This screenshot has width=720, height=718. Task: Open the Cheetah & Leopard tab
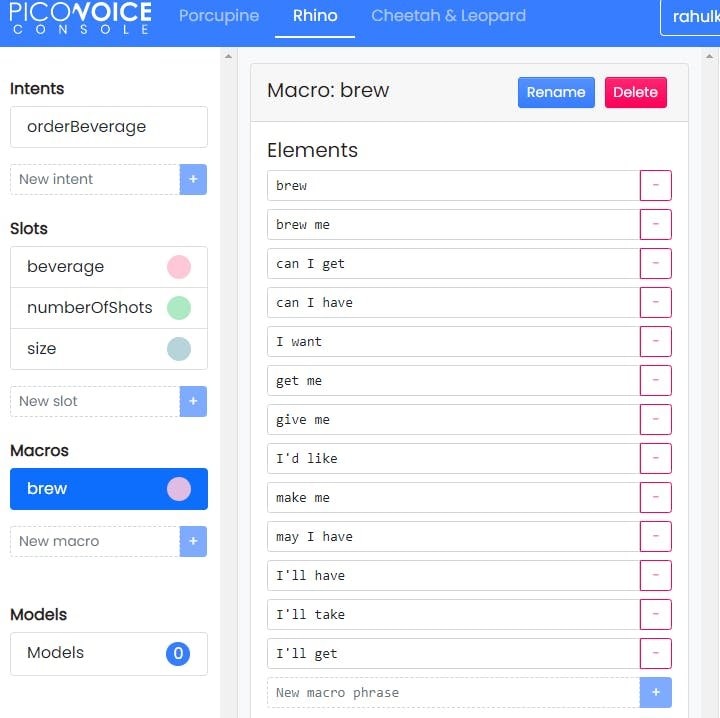(x=448, y=16)
